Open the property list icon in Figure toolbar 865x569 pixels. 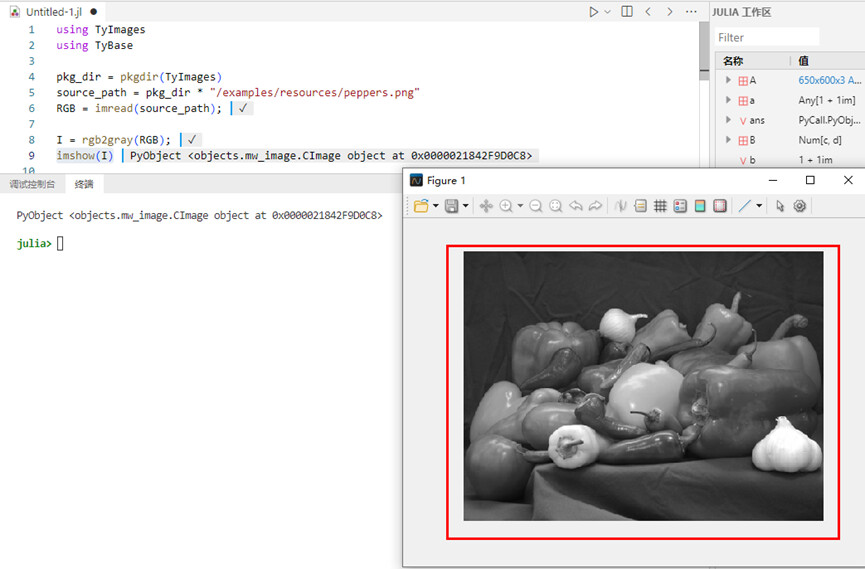pos(680,206)
